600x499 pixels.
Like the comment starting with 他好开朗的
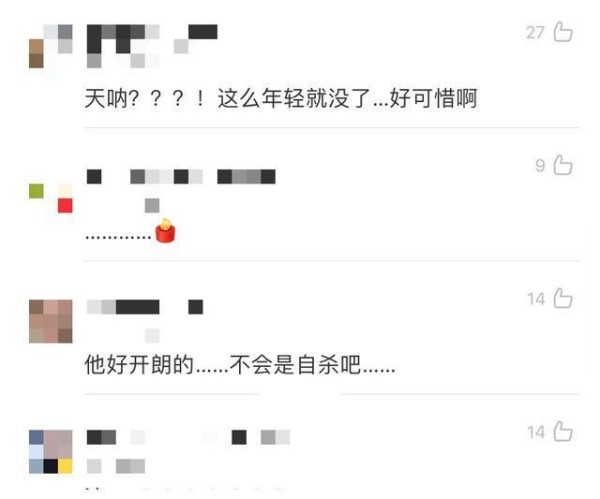[x=563, y=298]
